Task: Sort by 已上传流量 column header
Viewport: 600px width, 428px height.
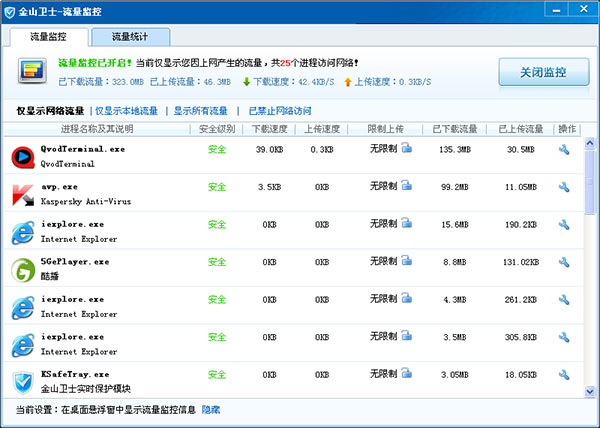Action: click(520, 129)
